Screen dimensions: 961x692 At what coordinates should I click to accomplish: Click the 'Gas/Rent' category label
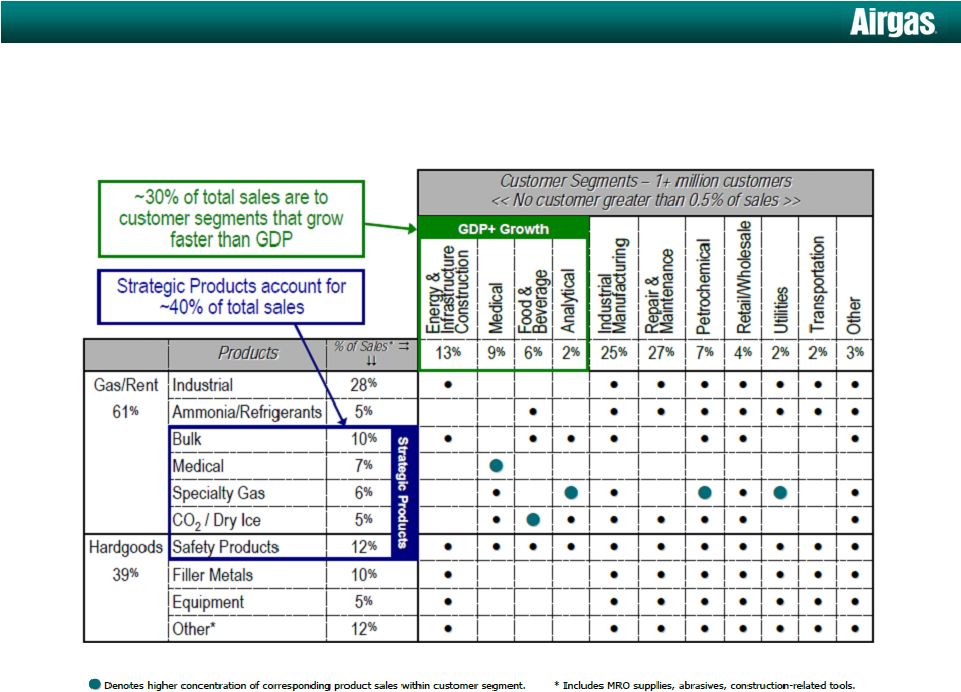tap(125, 385)
